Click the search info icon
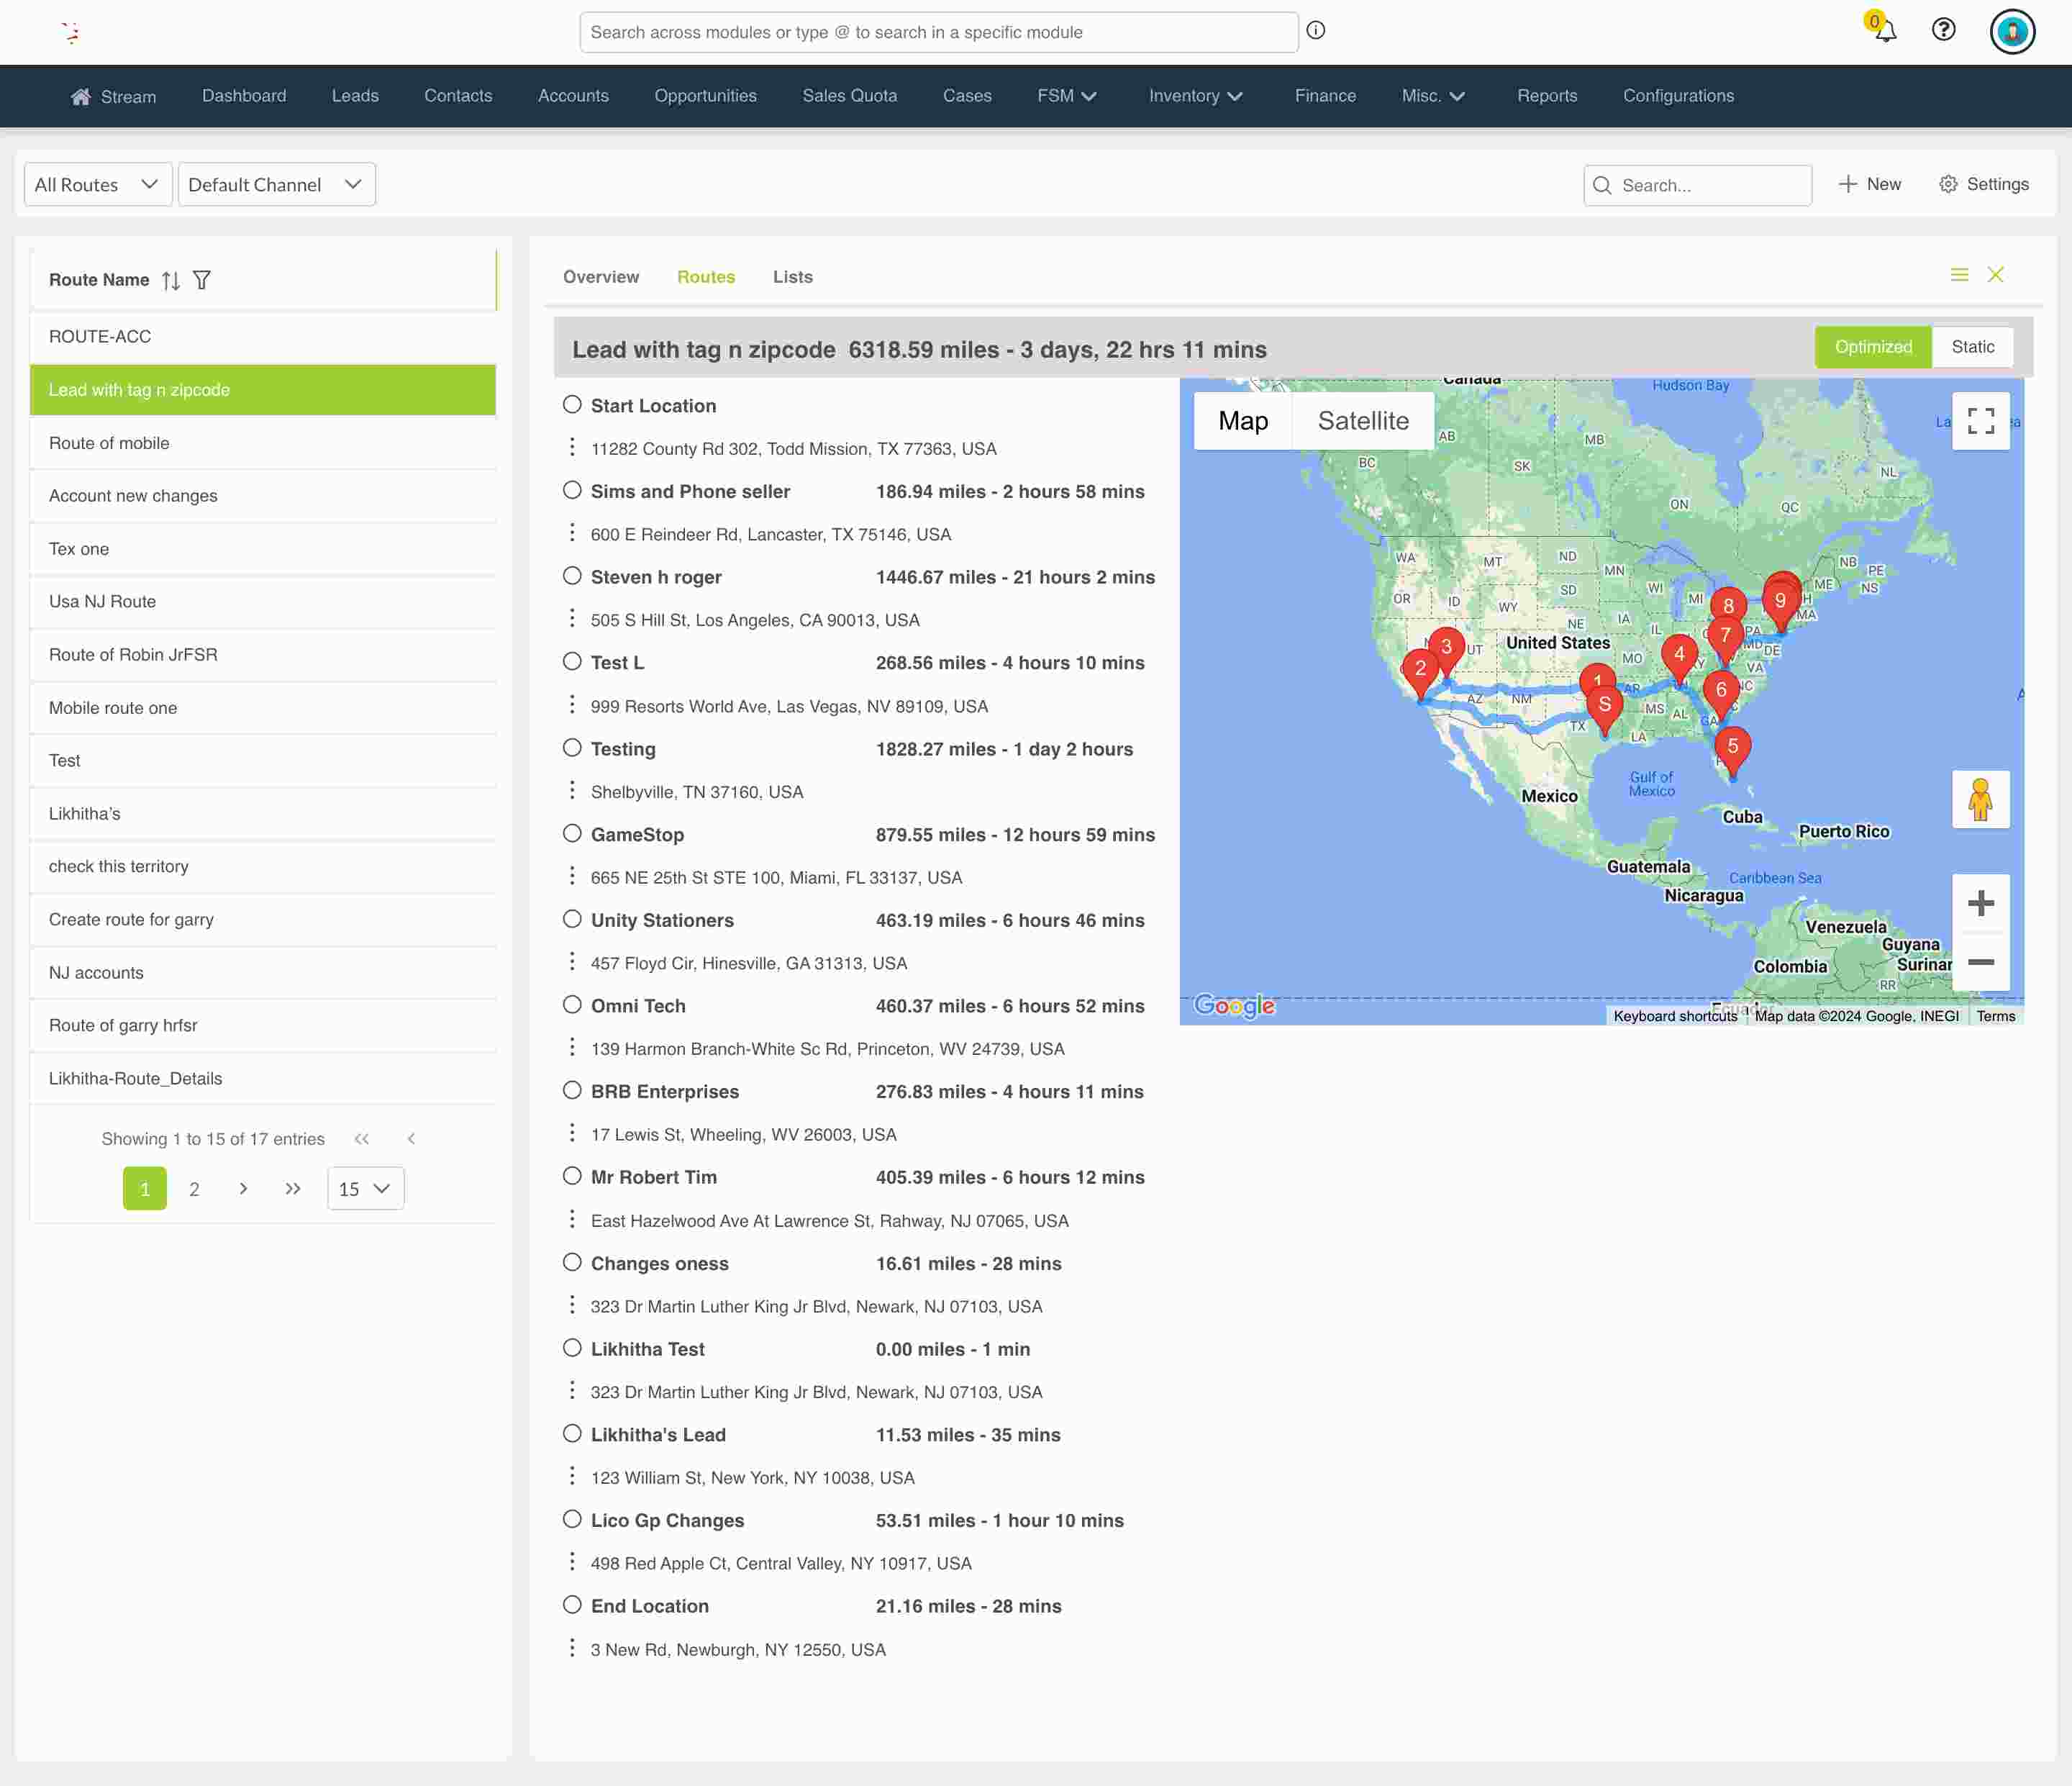 point(1316,31)
